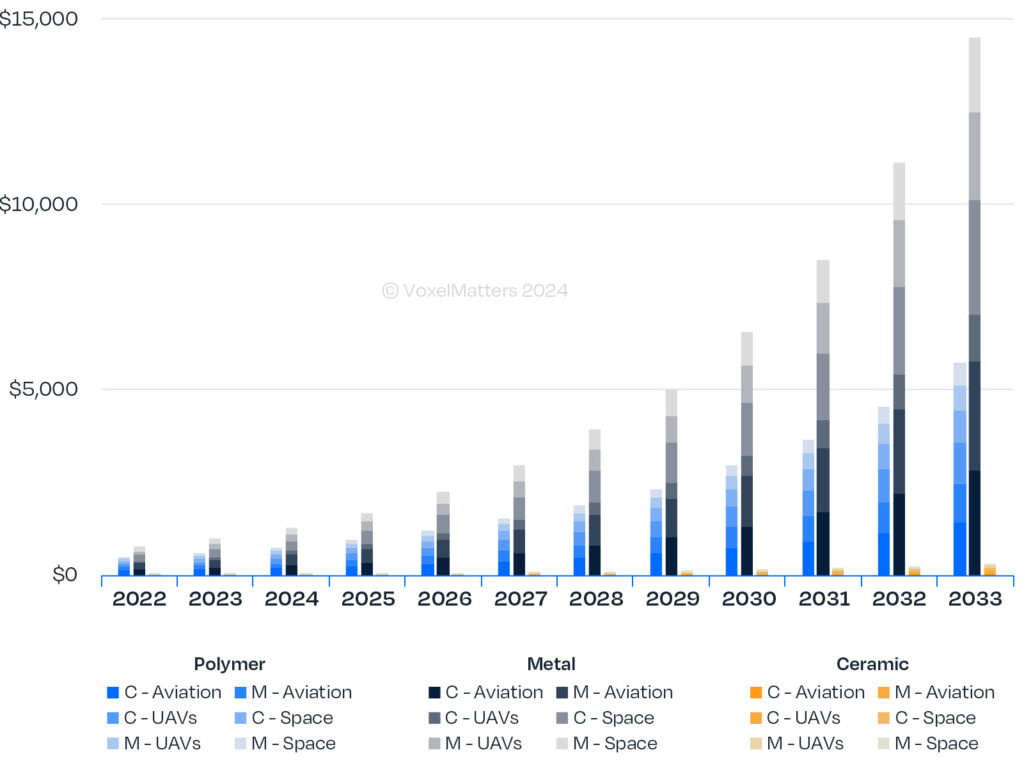The image size is (1024, 768).
Task: Click the 2028 year label on the x-axis
Action: click(x=595, y=599)
